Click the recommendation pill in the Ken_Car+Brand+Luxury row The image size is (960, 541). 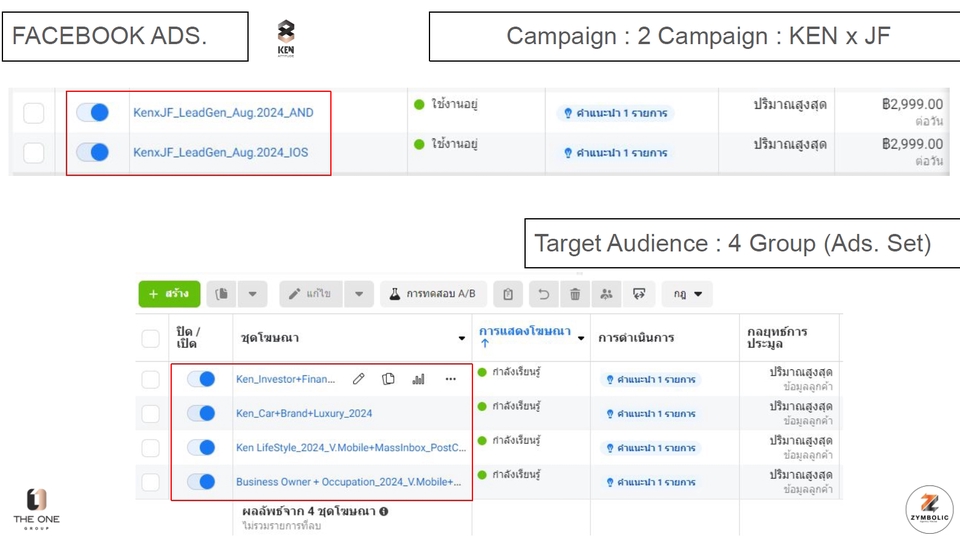650,414
